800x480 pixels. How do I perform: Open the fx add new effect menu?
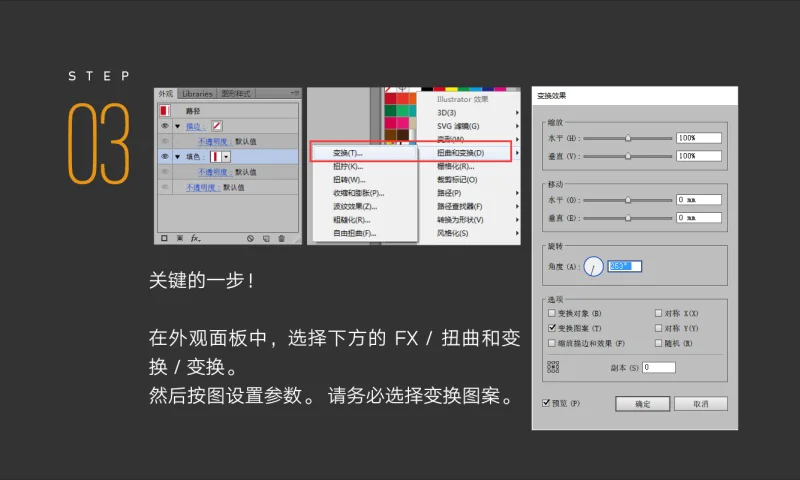pyautogui.click(x=195, y=238)
